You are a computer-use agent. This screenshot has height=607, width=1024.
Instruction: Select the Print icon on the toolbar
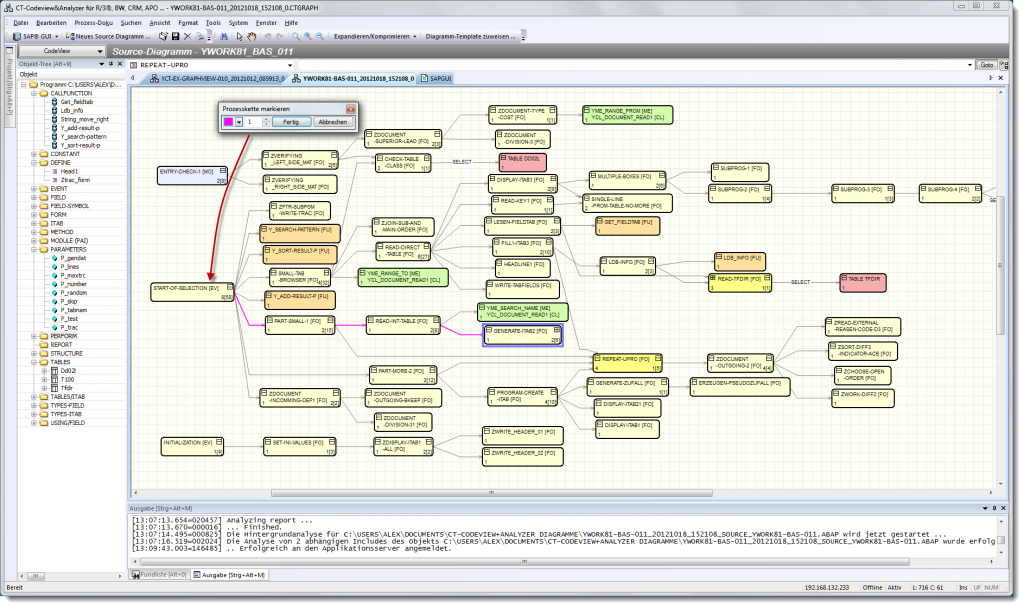click(x=199, y=35)
